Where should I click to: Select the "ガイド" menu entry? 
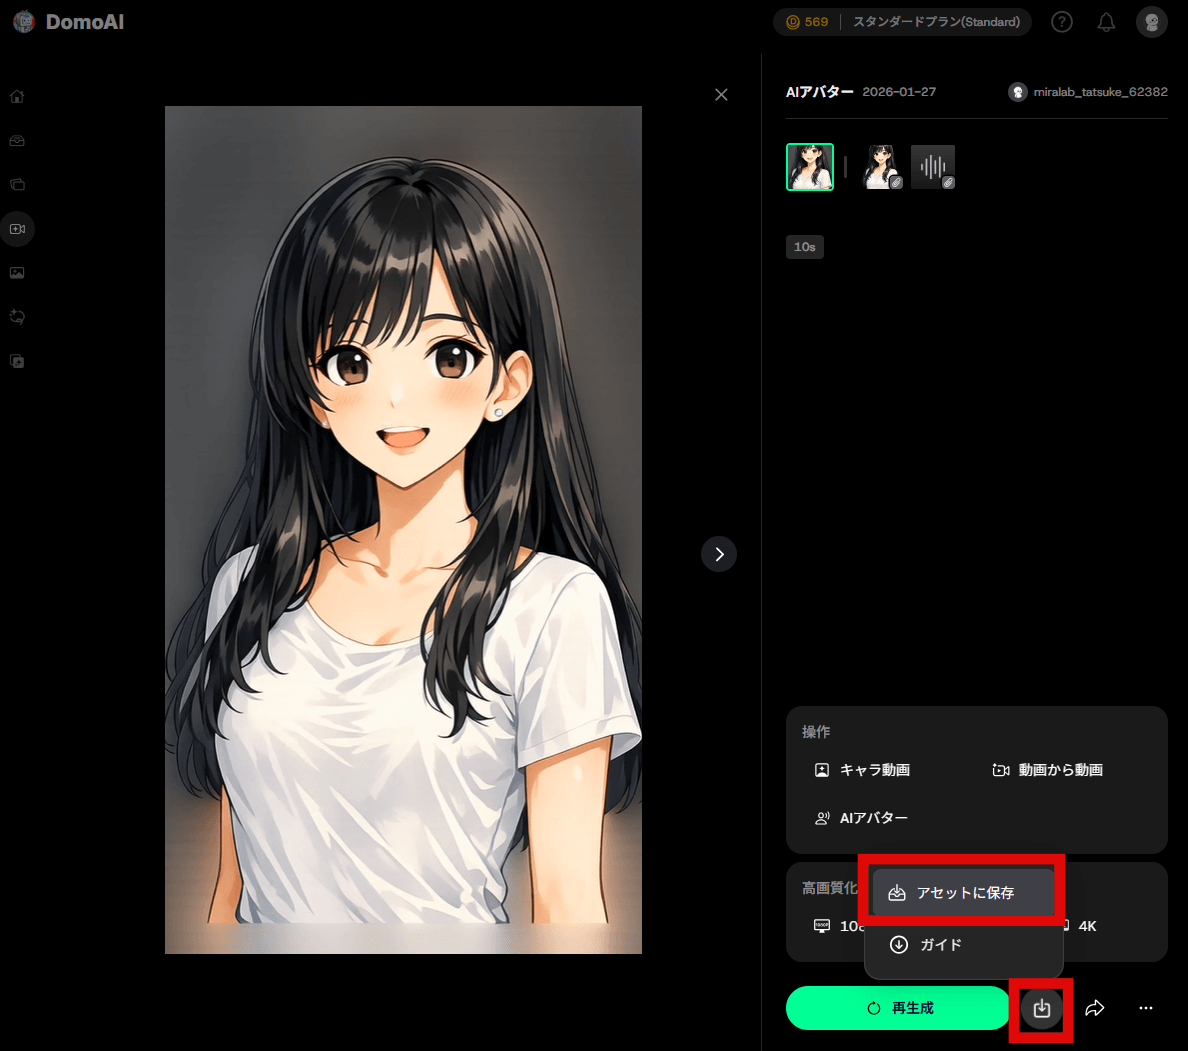[x=940, y=945]
